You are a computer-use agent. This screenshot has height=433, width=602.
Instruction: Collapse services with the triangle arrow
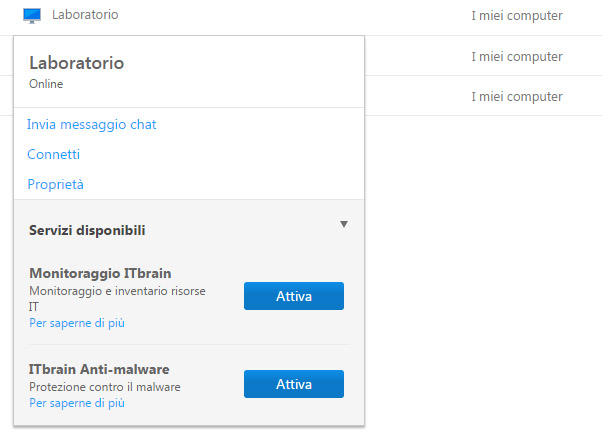pos(343,225)
